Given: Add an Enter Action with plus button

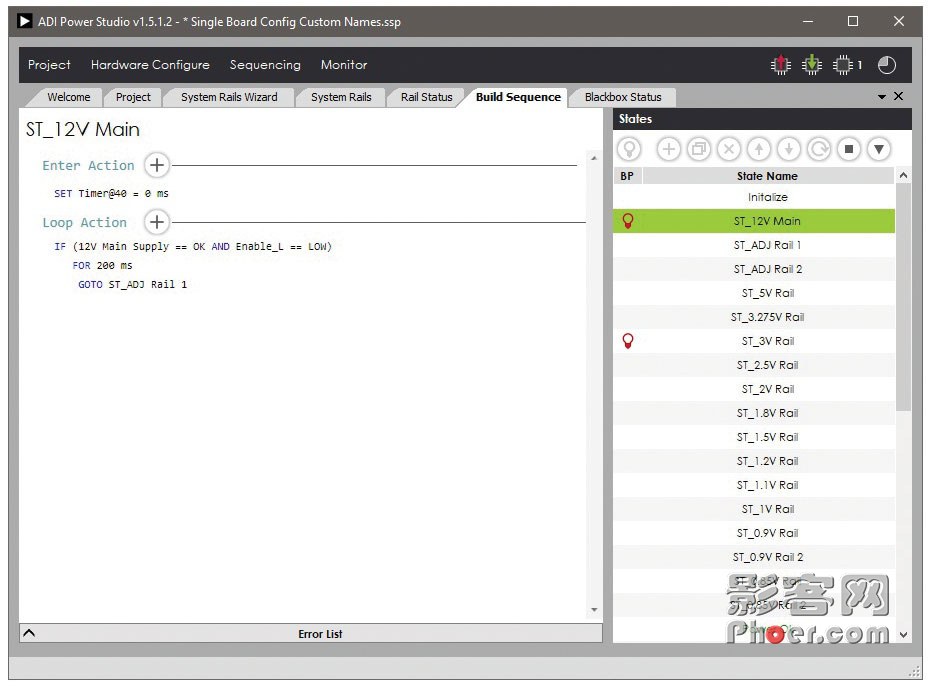Looking at the screenshot, I should tap(157, 165).
